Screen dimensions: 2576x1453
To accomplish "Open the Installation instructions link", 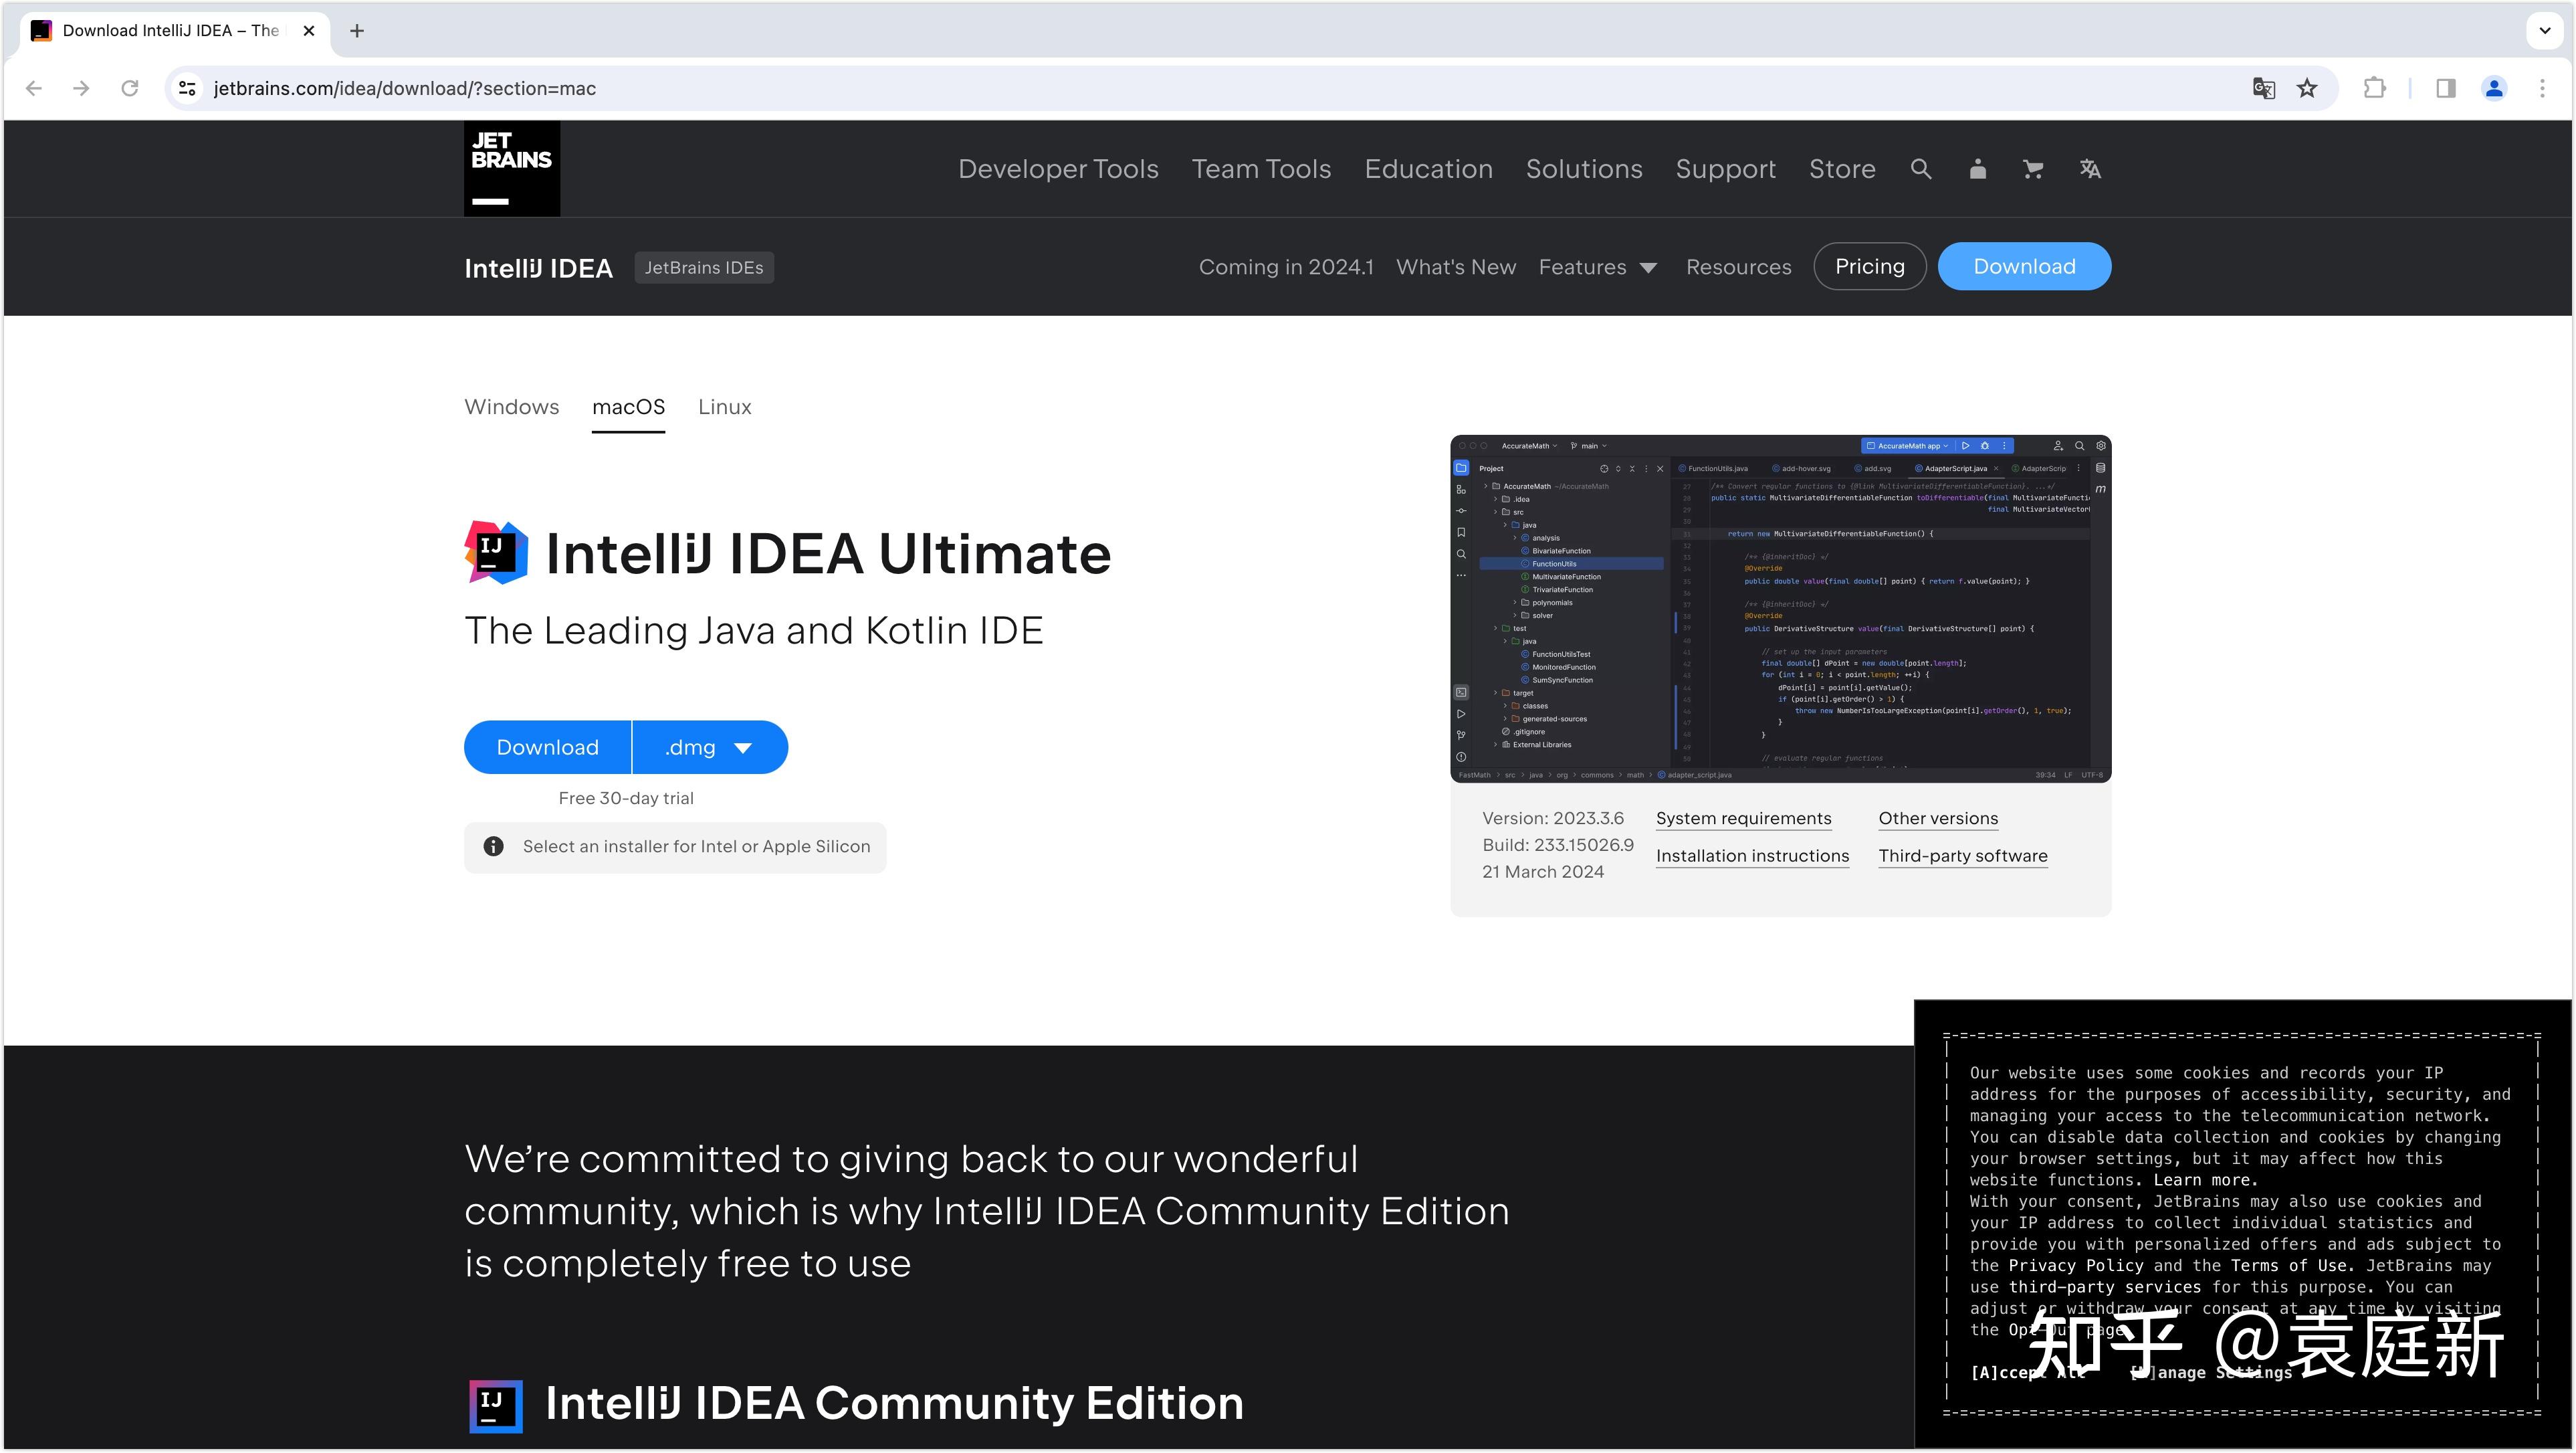I will (1752, 855).
